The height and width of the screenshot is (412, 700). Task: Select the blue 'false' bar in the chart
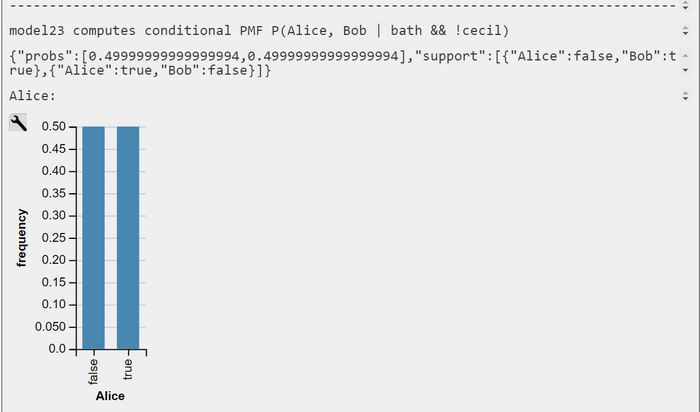point(94,237)
